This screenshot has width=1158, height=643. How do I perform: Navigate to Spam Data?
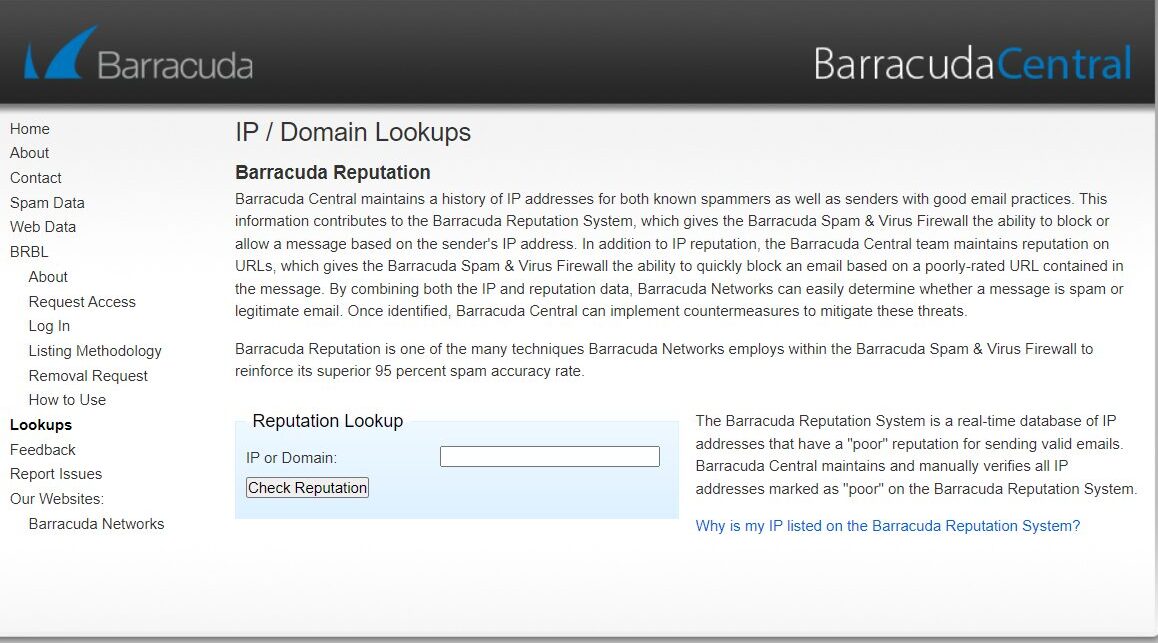tap(47, 203)
